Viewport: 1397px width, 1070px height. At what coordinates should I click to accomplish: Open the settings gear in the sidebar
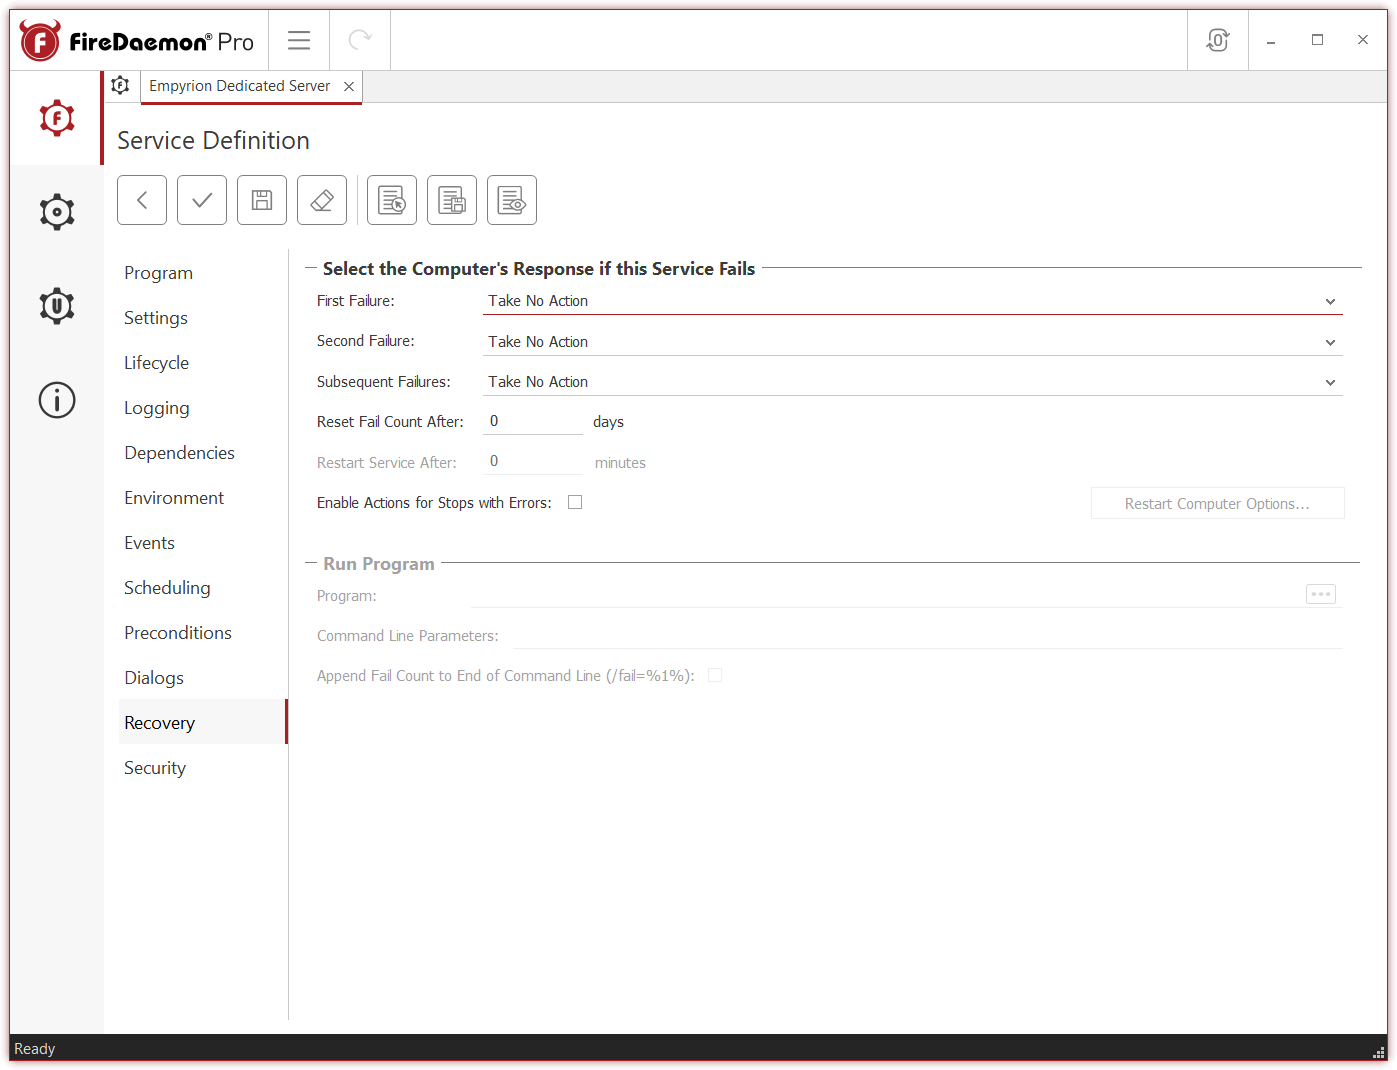click(56, 211)
